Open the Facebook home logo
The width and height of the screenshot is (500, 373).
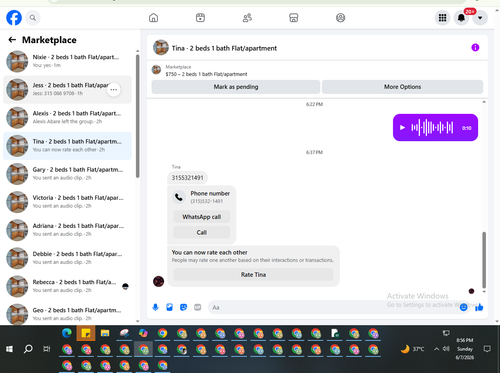click(14, 18)
